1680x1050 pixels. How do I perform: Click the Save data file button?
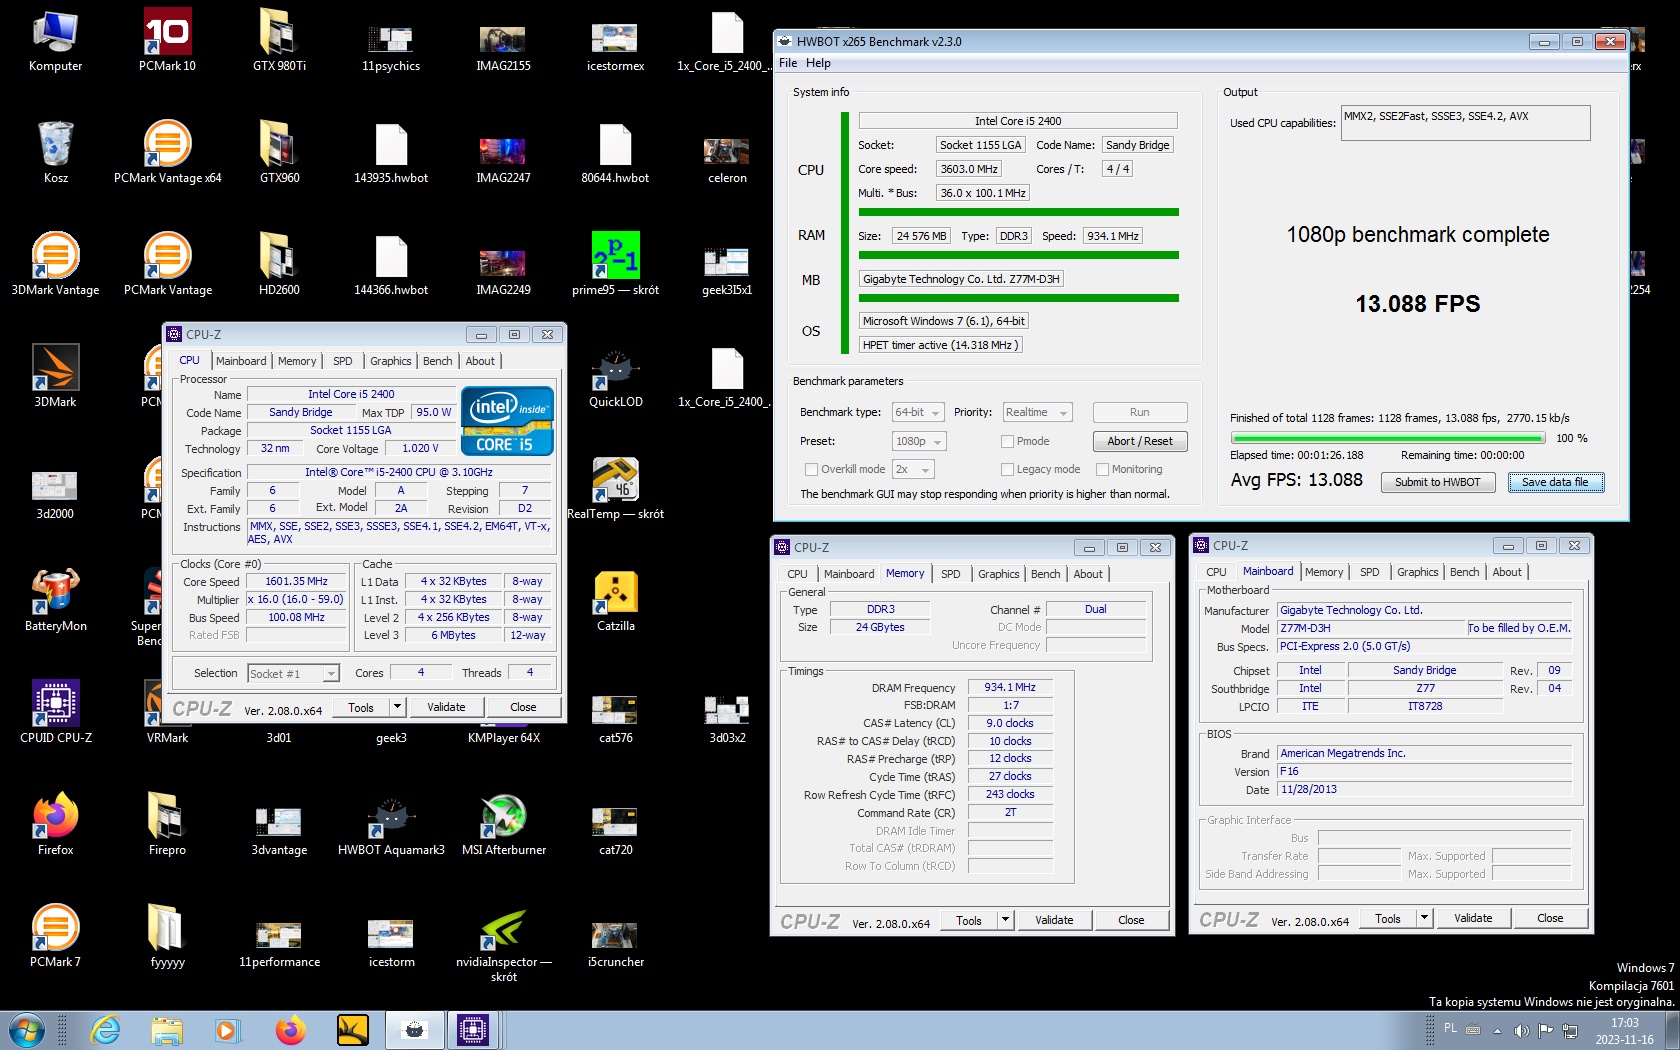click(x=1555, y=482)
